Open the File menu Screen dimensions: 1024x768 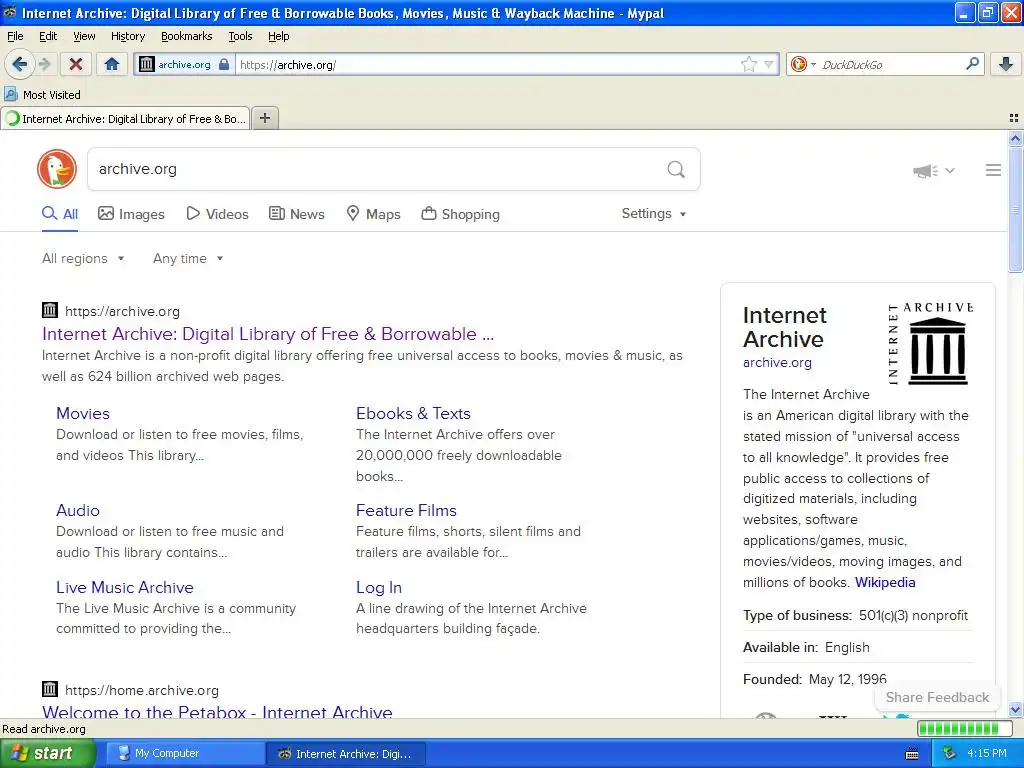pyautogui.click(x=15, y=36)
